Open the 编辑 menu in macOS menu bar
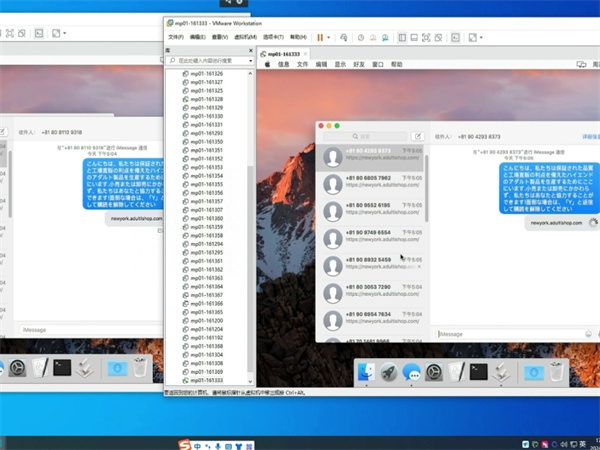This screenshot has height=450, width=600. (321, 63)
